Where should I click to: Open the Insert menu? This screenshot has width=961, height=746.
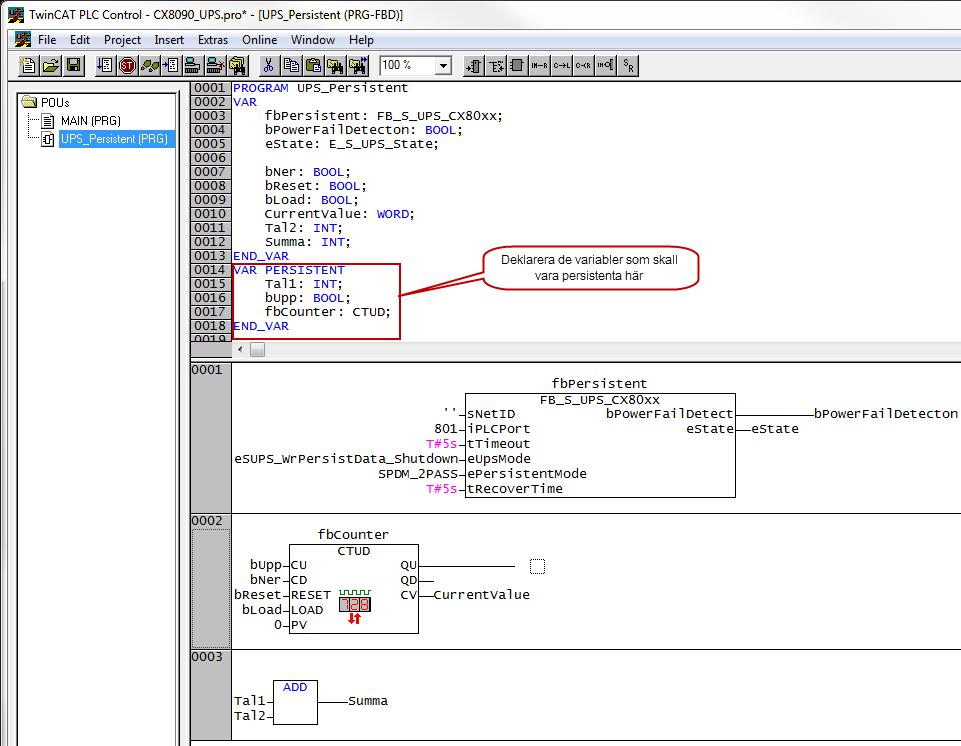(x=169, y=40)
